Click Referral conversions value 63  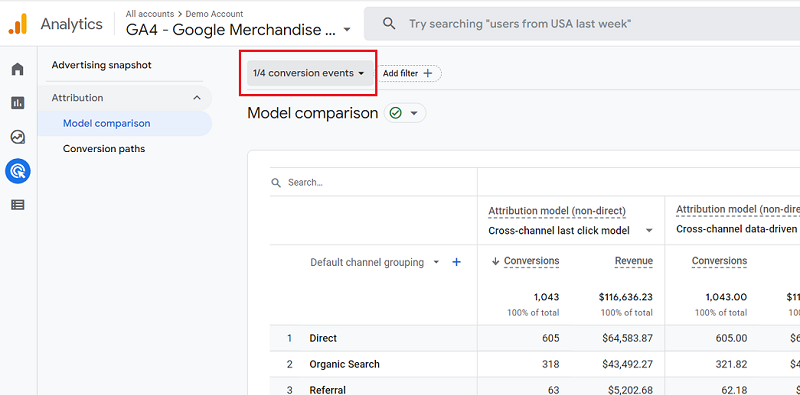[554, 390]
